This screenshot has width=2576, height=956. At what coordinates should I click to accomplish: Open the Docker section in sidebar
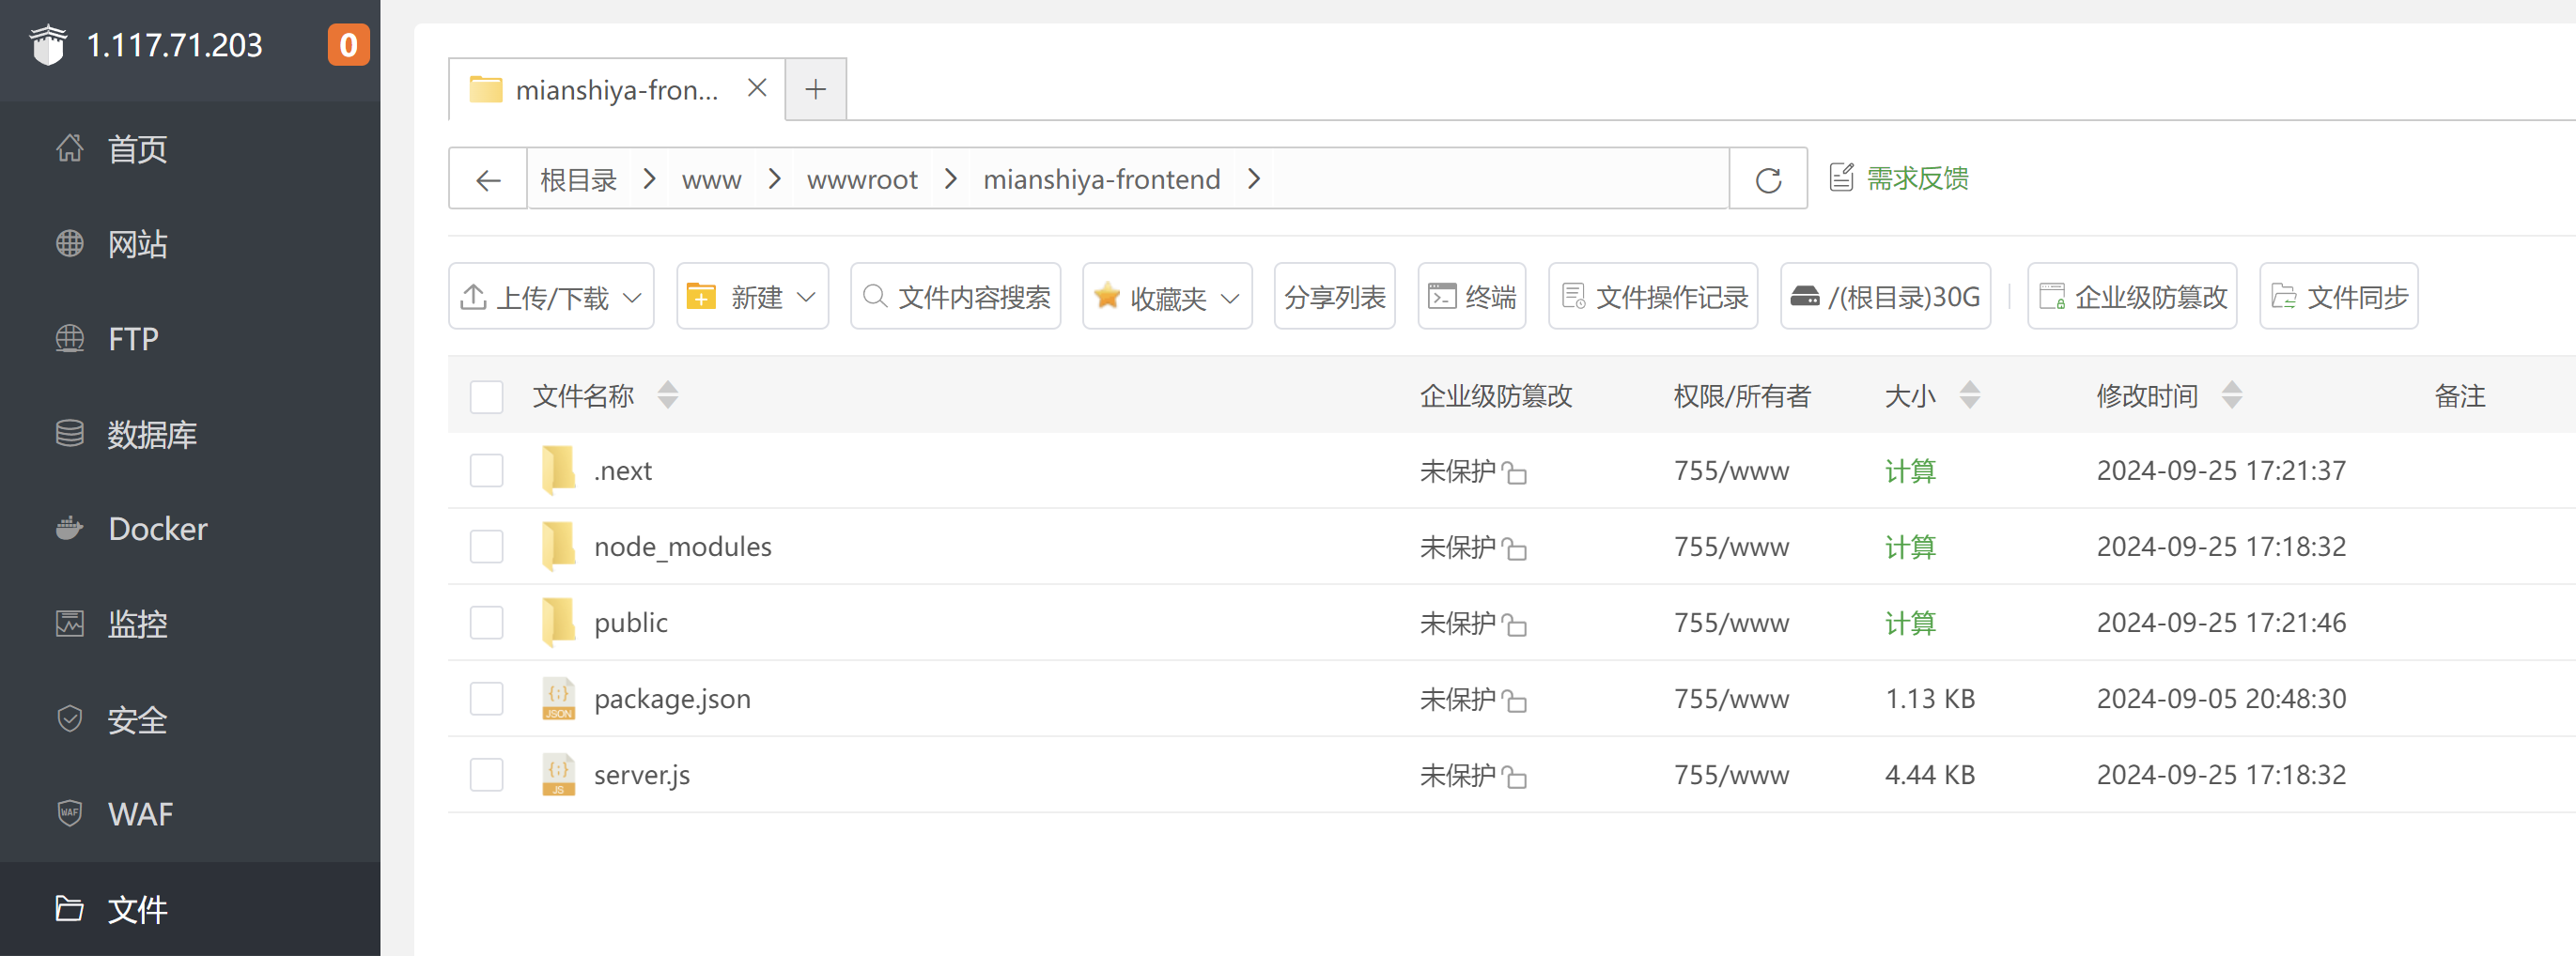tap(156, 529)
